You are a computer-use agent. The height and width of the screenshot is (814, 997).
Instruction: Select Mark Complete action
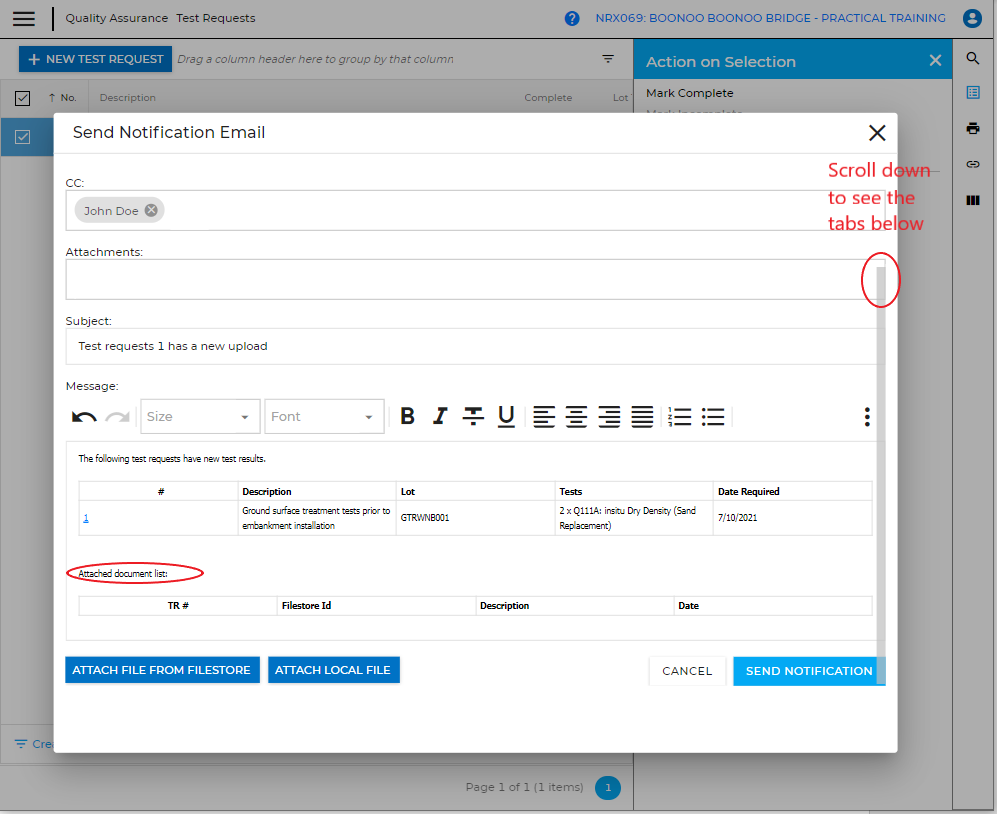(690, 93)
